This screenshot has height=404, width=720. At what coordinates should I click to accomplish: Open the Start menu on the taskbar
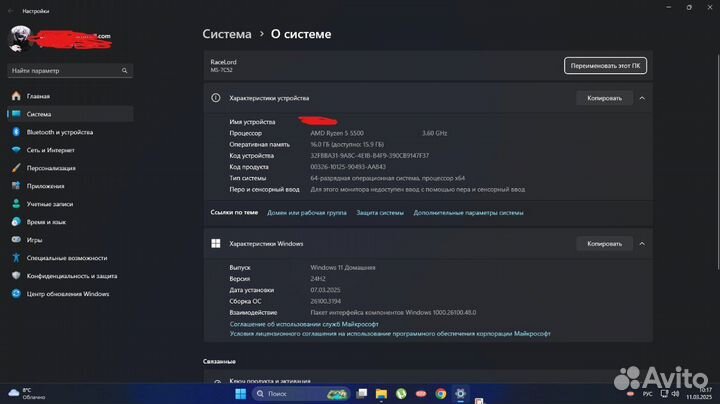coord(240,394)
